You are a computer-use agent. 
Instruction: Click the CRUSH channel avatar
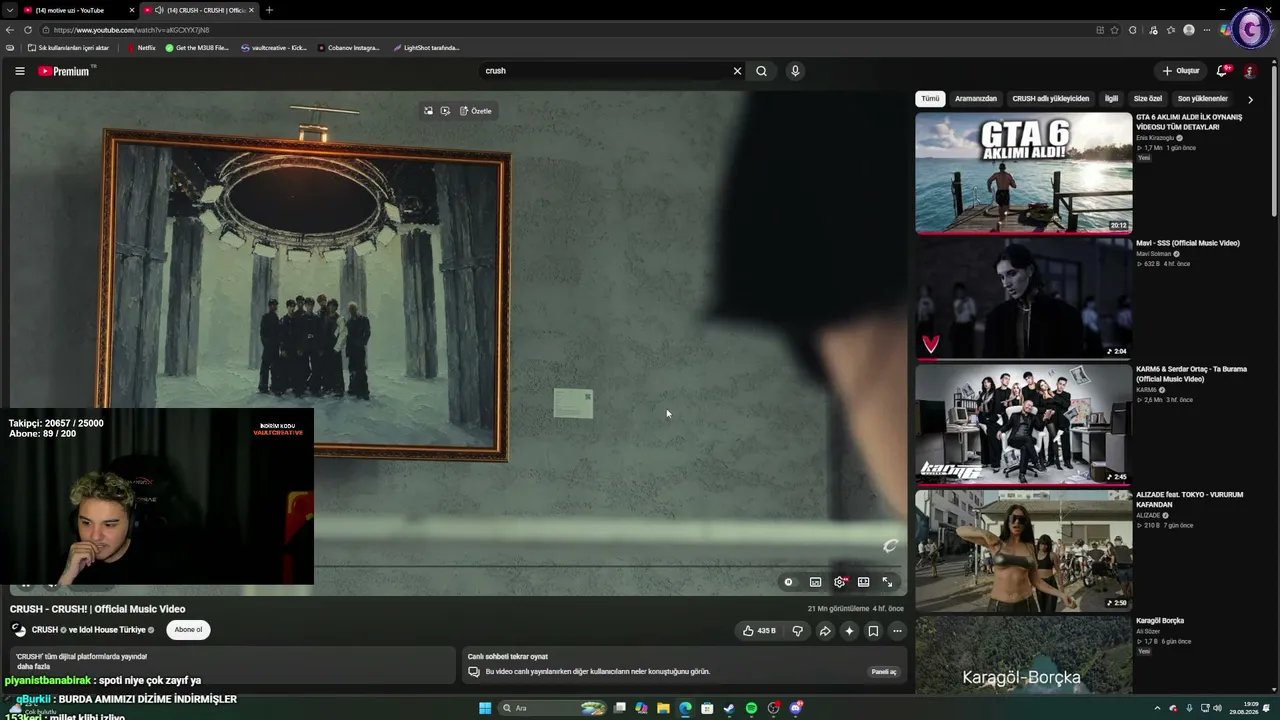point(18,630)
